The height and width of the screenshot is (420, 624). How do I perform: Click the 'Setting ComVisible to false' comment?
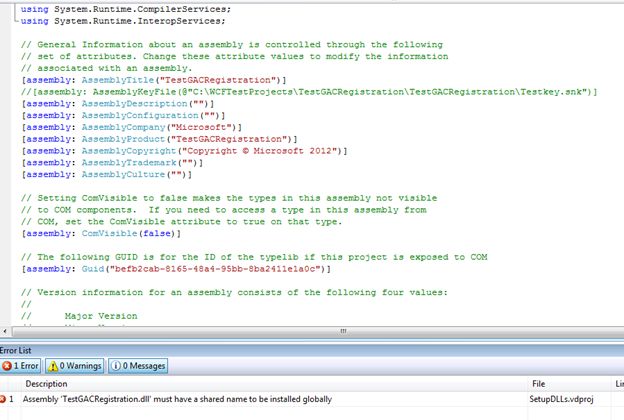(229, 198)
